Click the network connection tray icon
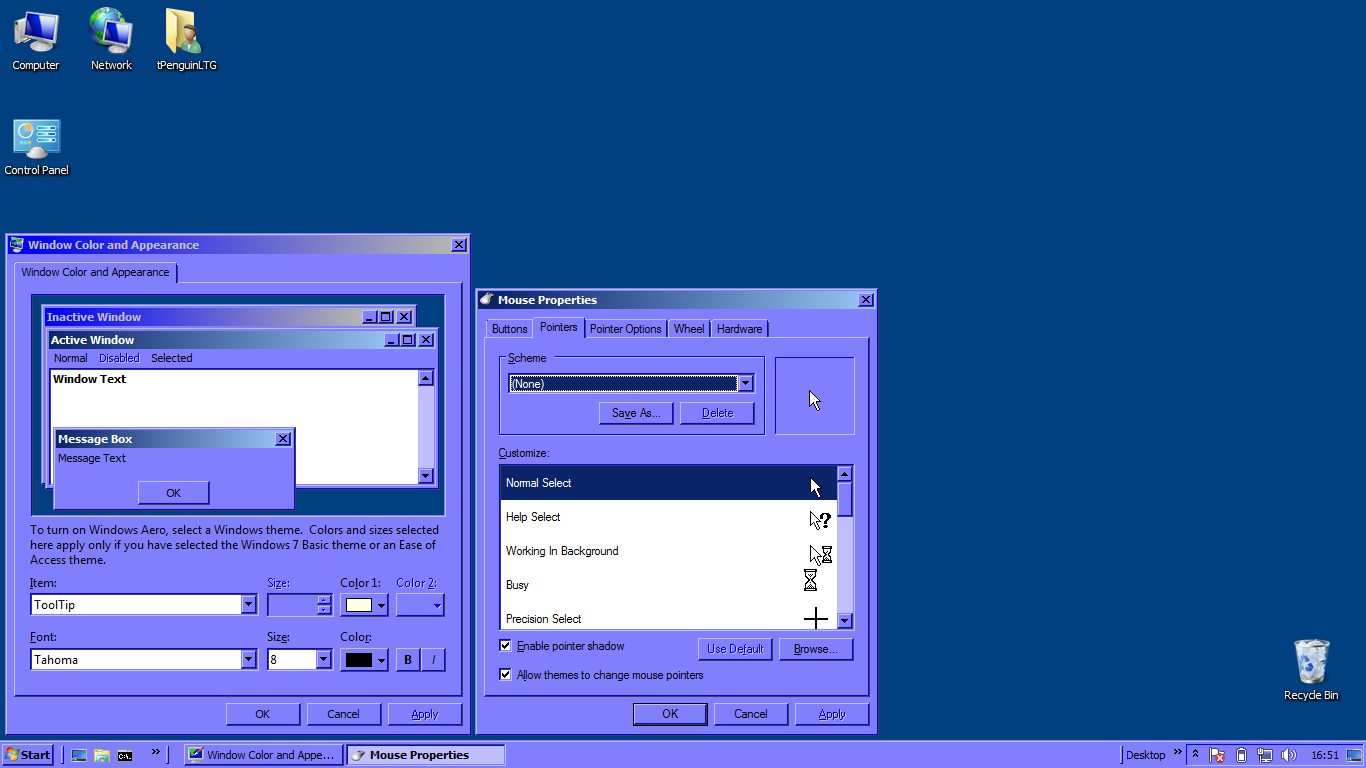Image resolution: width=1366 pixels, height=768 pixels. tap(1265, 755)
